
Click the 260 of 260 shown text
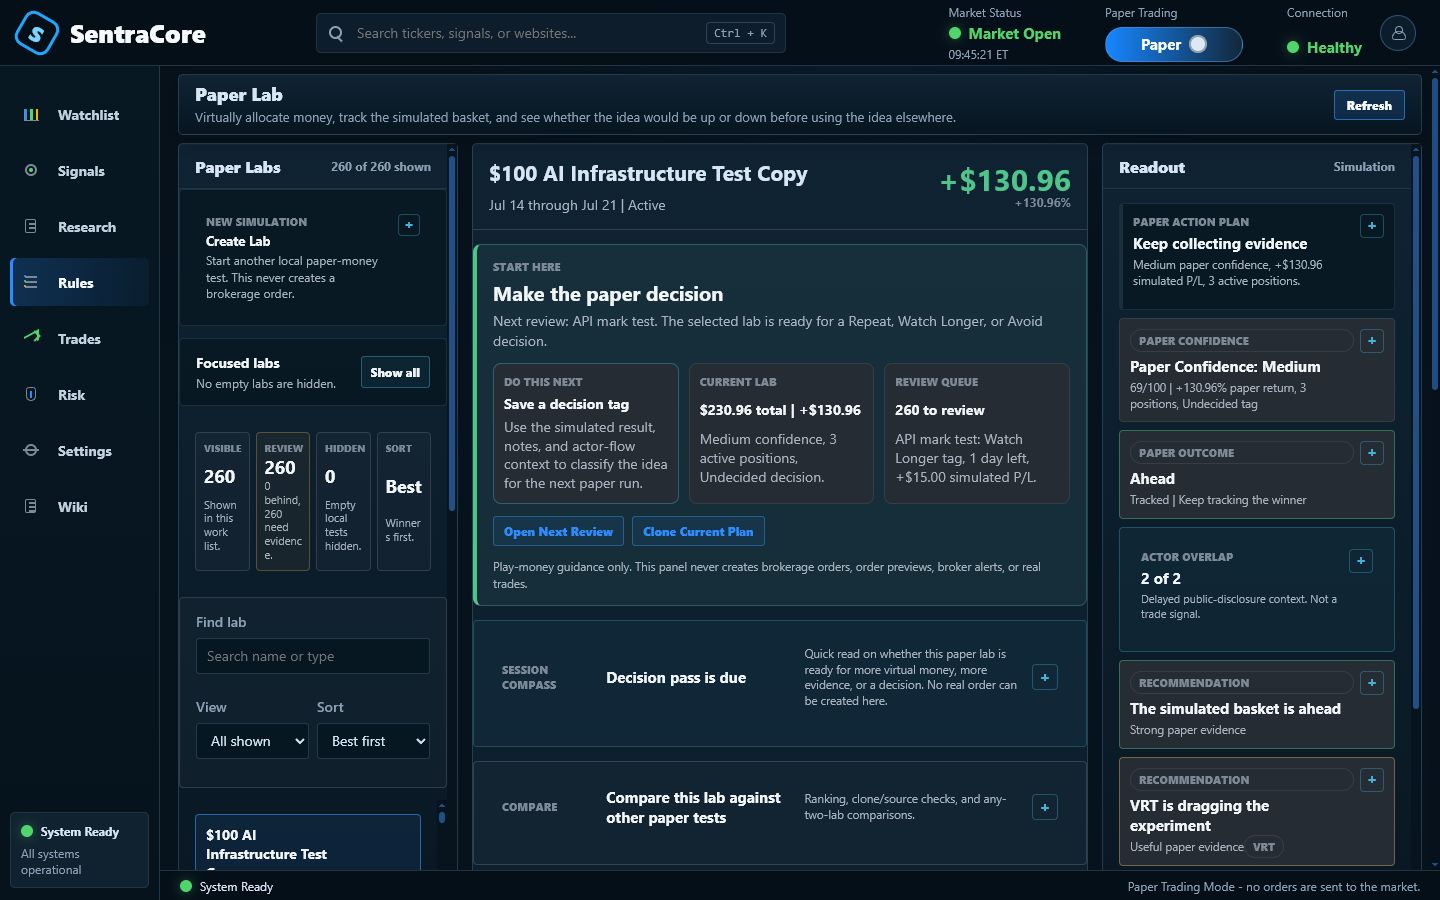(x=381, y=167)
